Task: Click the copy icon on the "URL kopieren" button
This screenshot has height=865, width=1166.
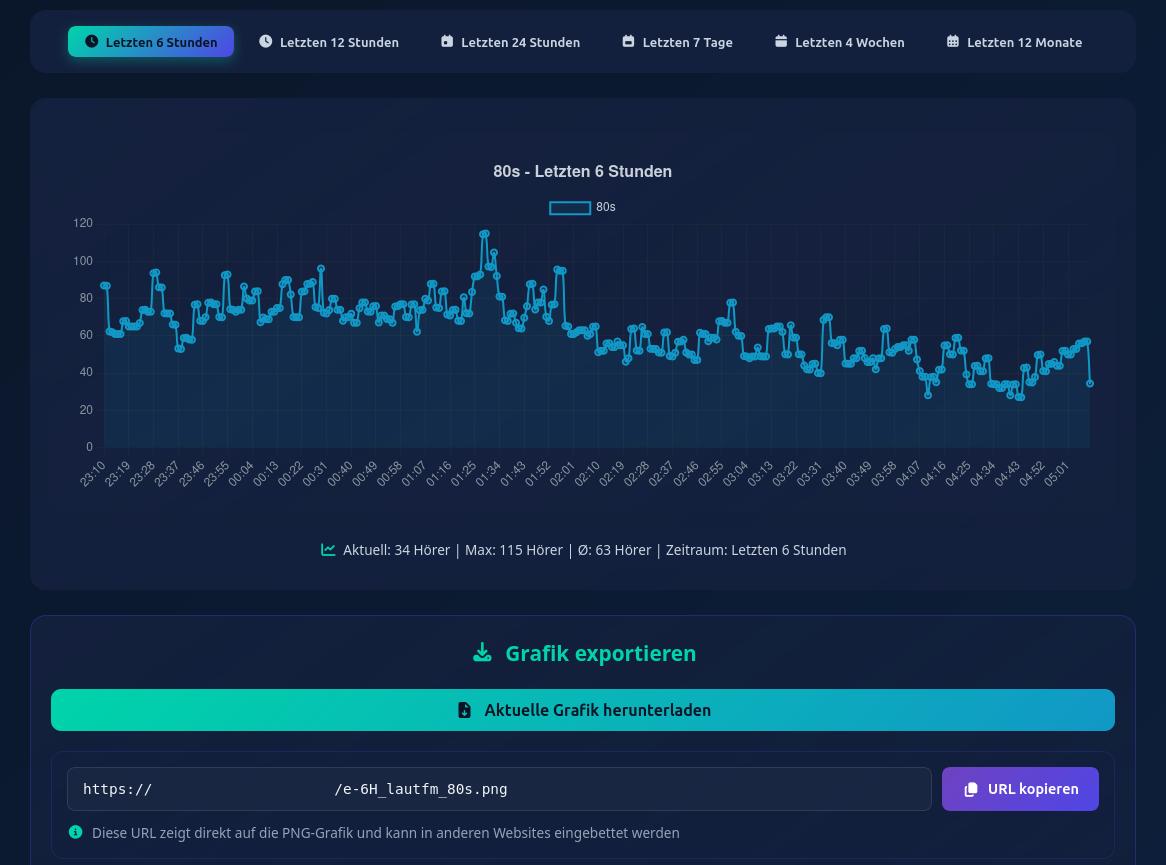Action: tap(971, 789)
